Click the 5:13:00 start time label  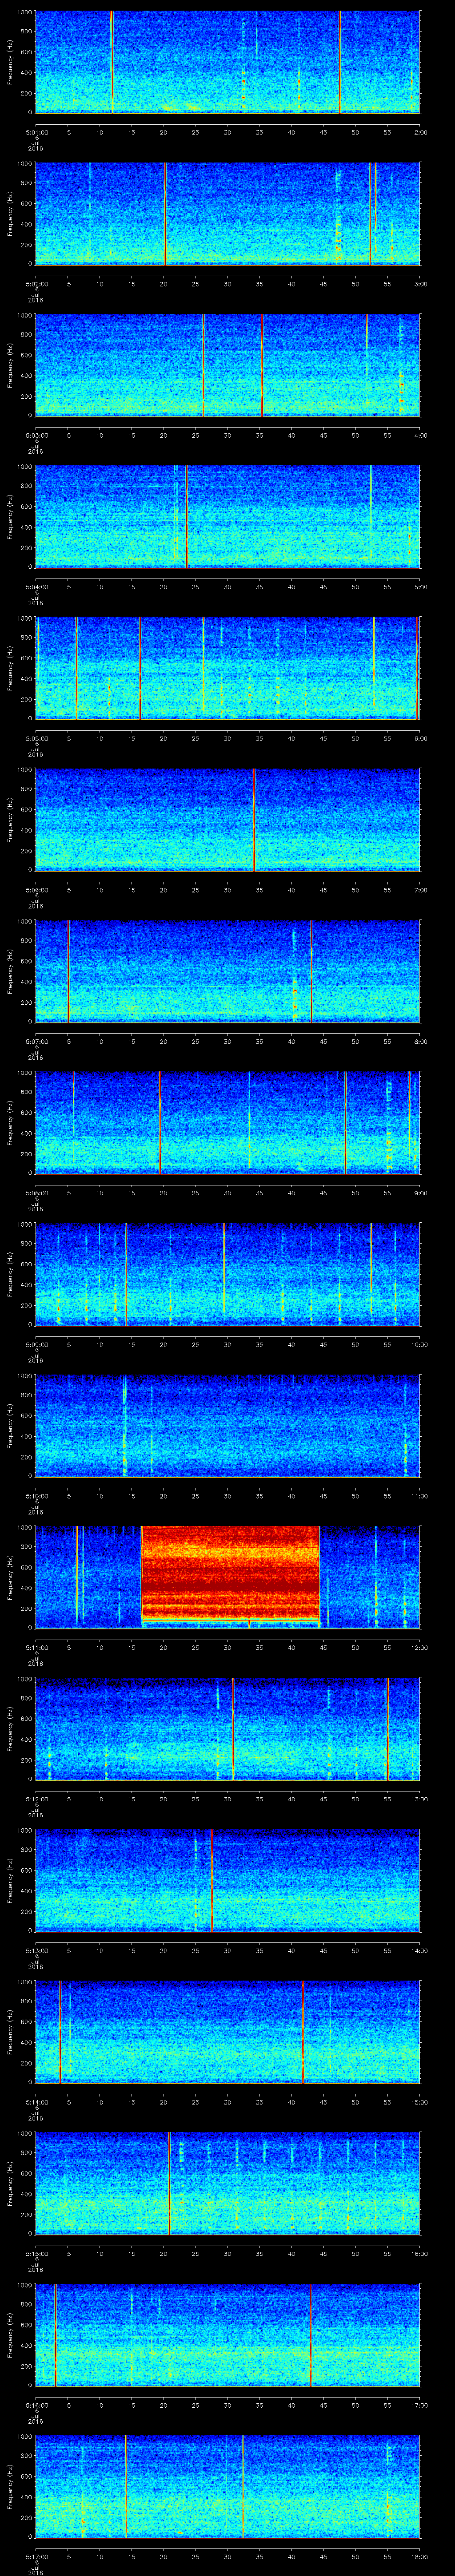click(x=36, y=1950)
